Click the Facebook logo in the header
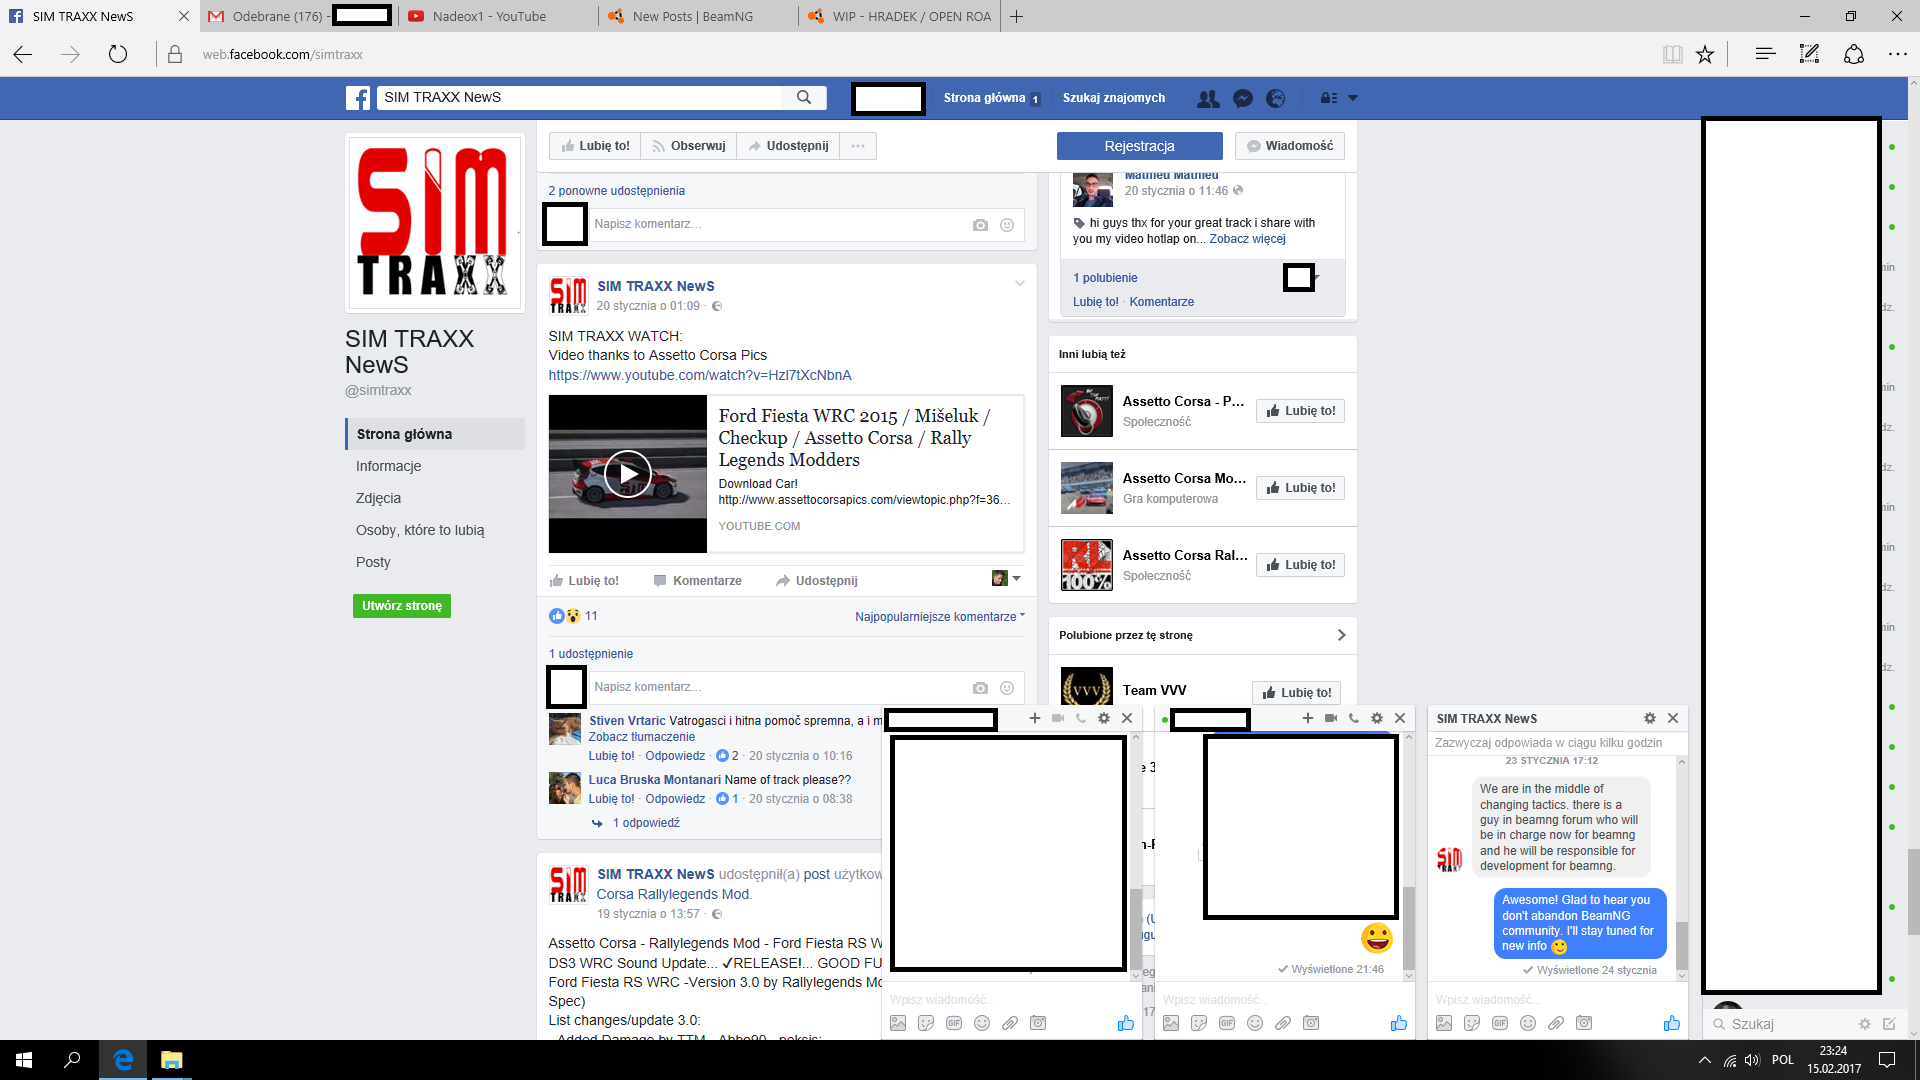The height and width of the screenshot is (1080, 1920). 358,98
